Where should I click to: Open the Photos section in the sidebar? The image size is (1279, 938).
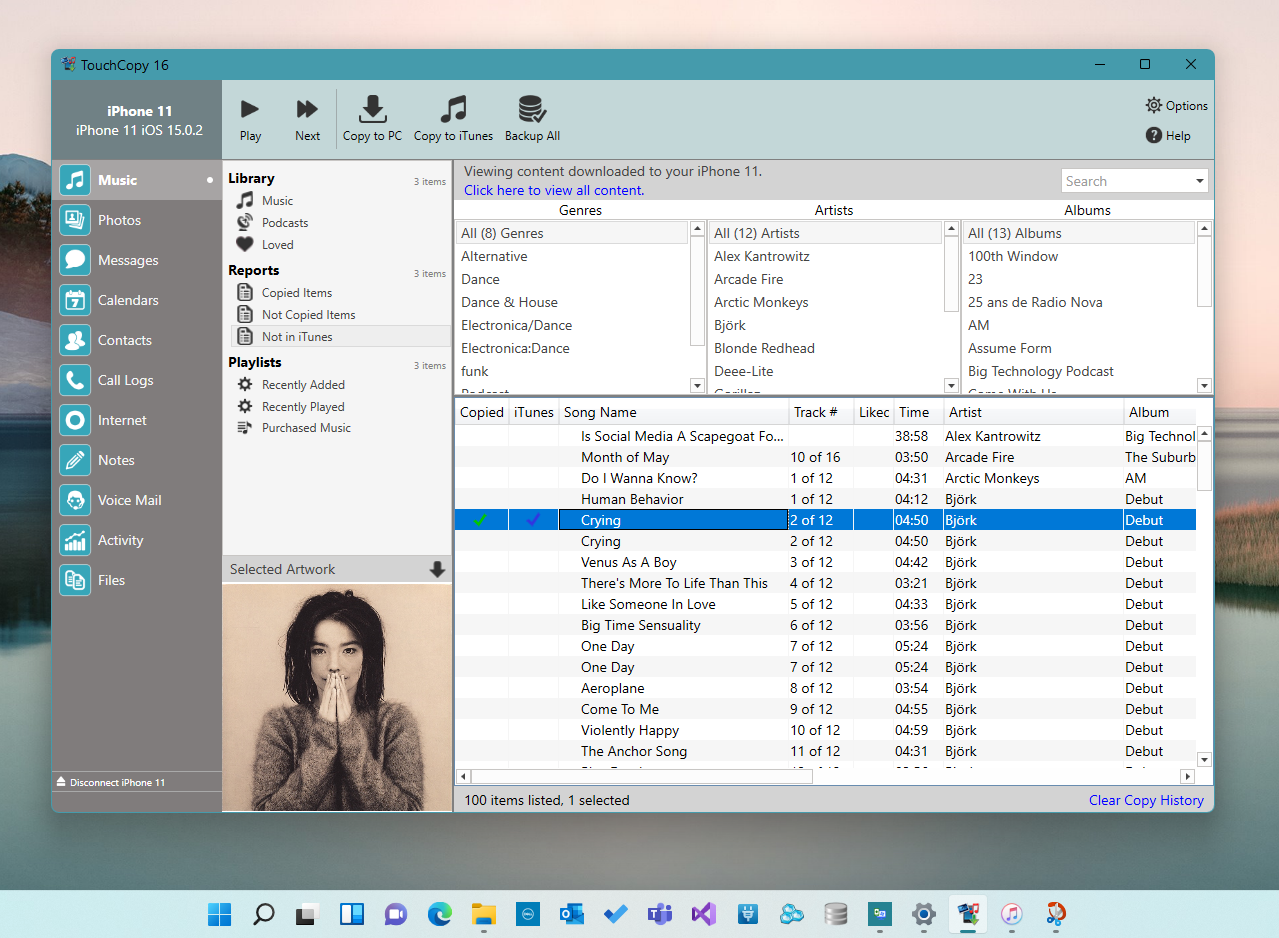[136, 220]
